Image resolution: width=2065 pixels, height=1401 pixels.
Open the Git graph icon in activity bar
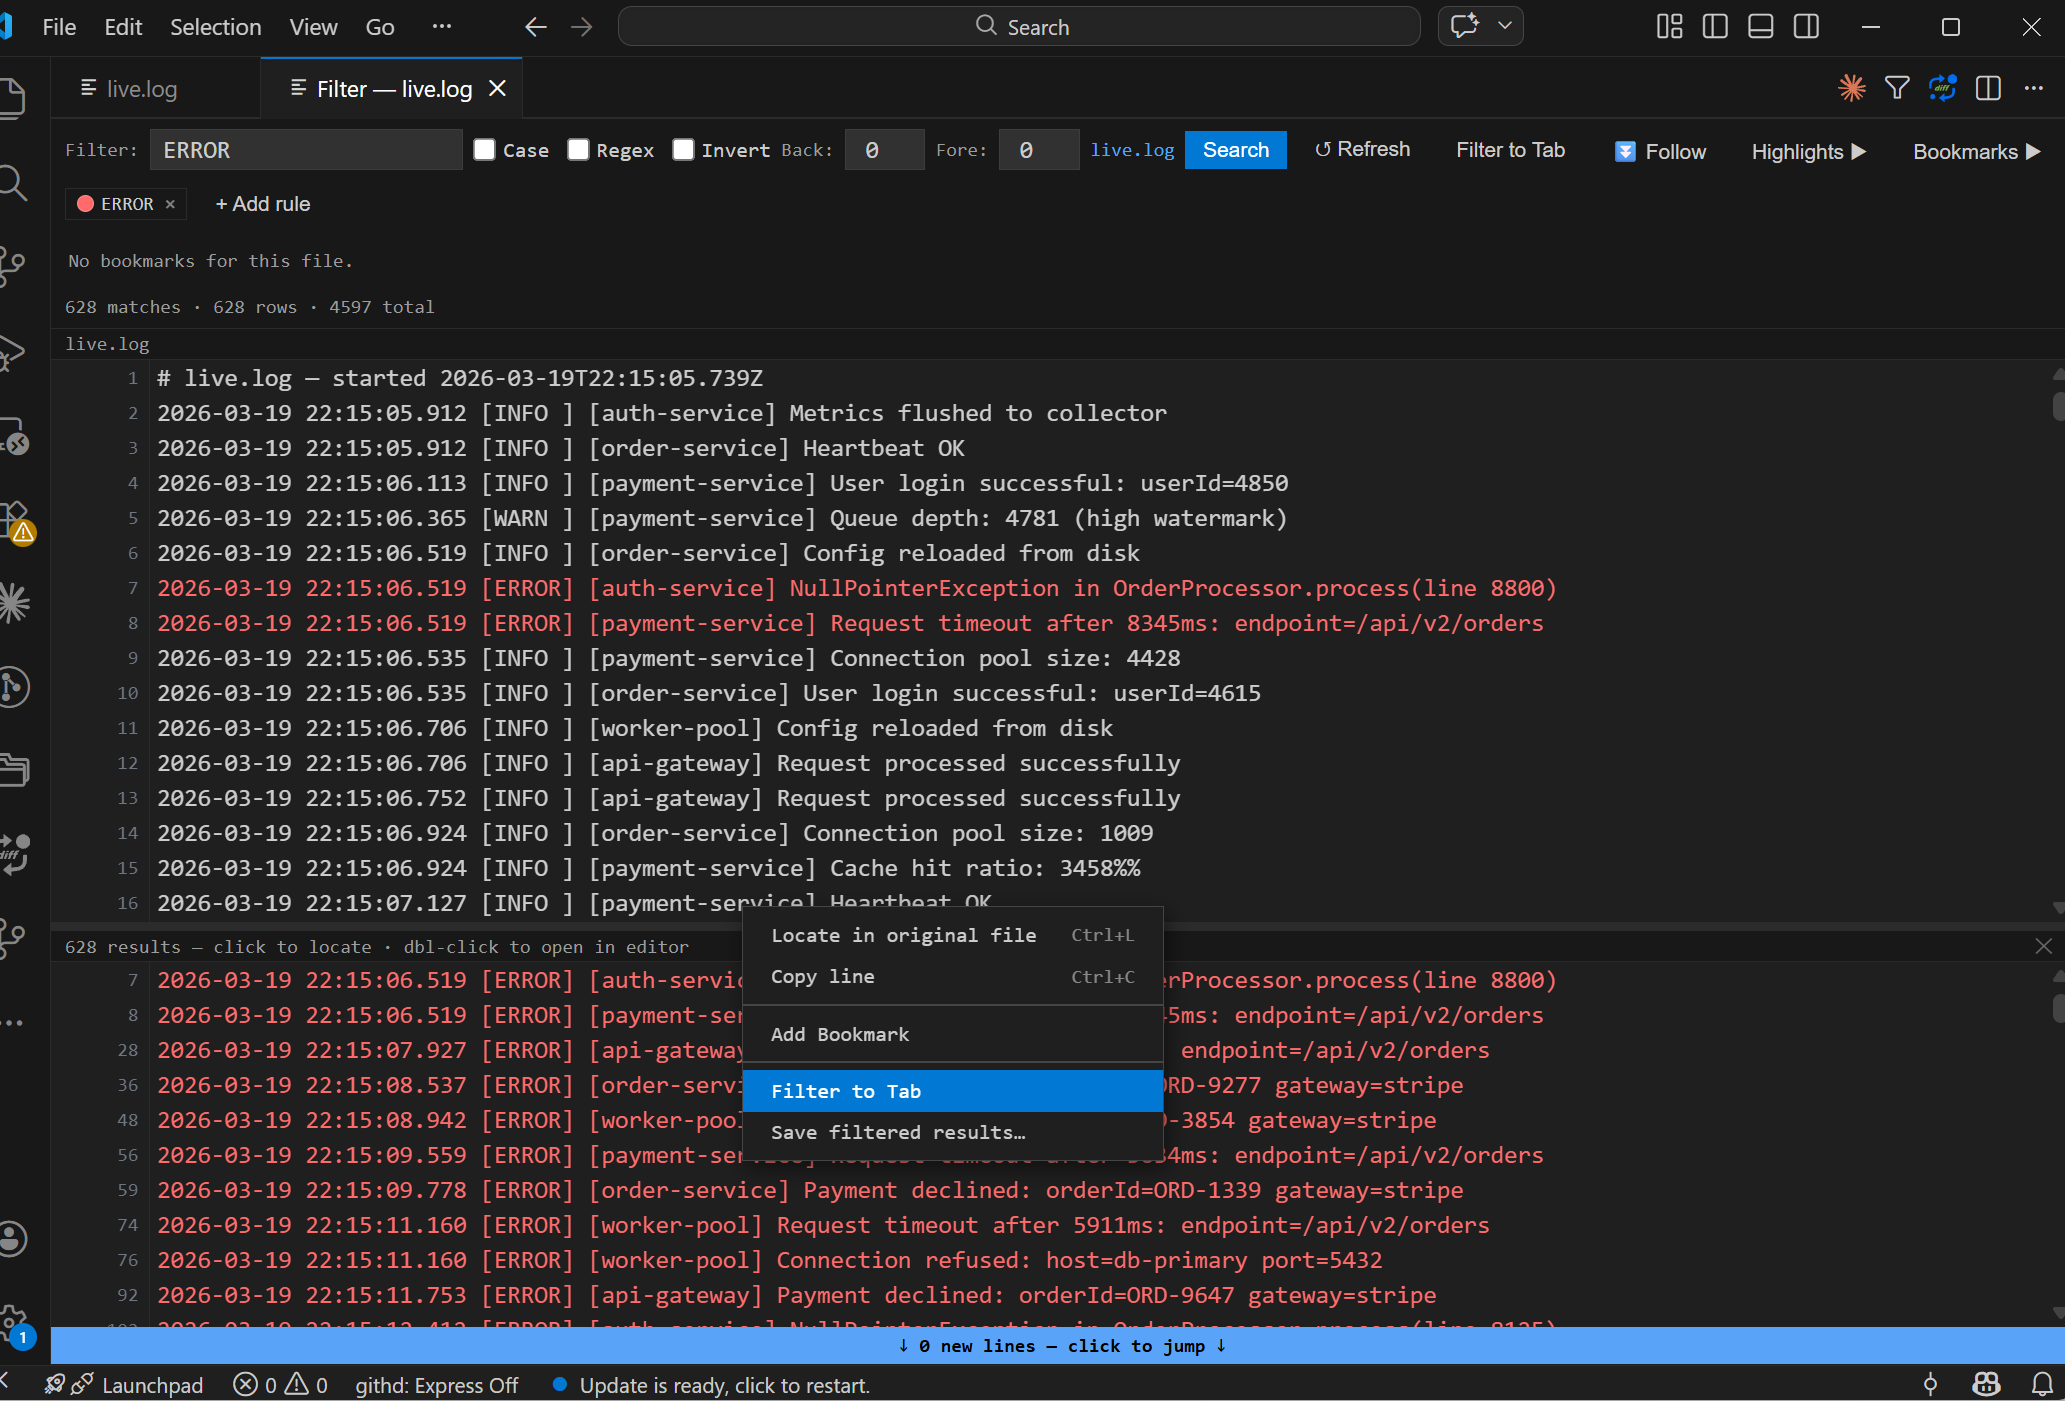click(x=14, y=687)
